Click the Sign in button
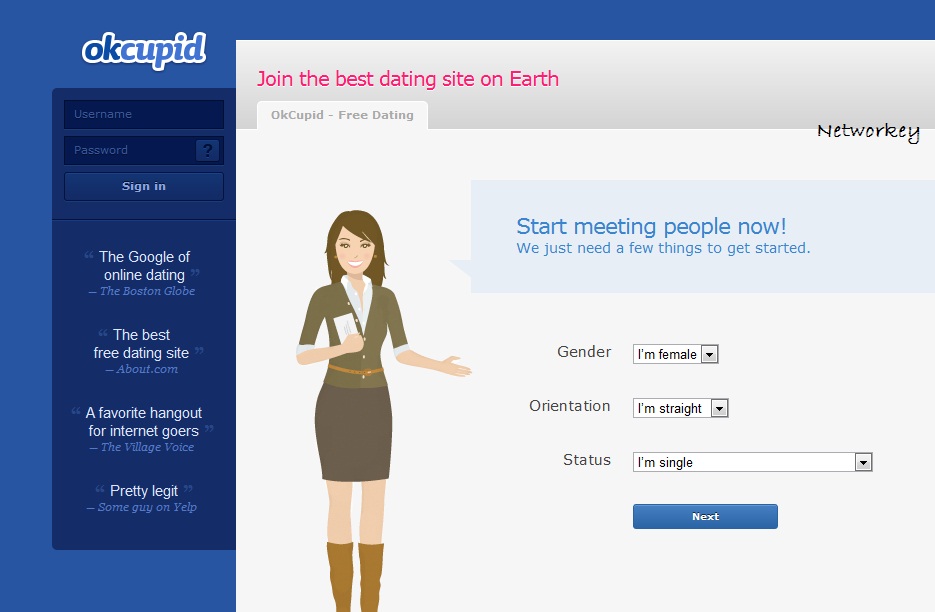 (144, 186)
